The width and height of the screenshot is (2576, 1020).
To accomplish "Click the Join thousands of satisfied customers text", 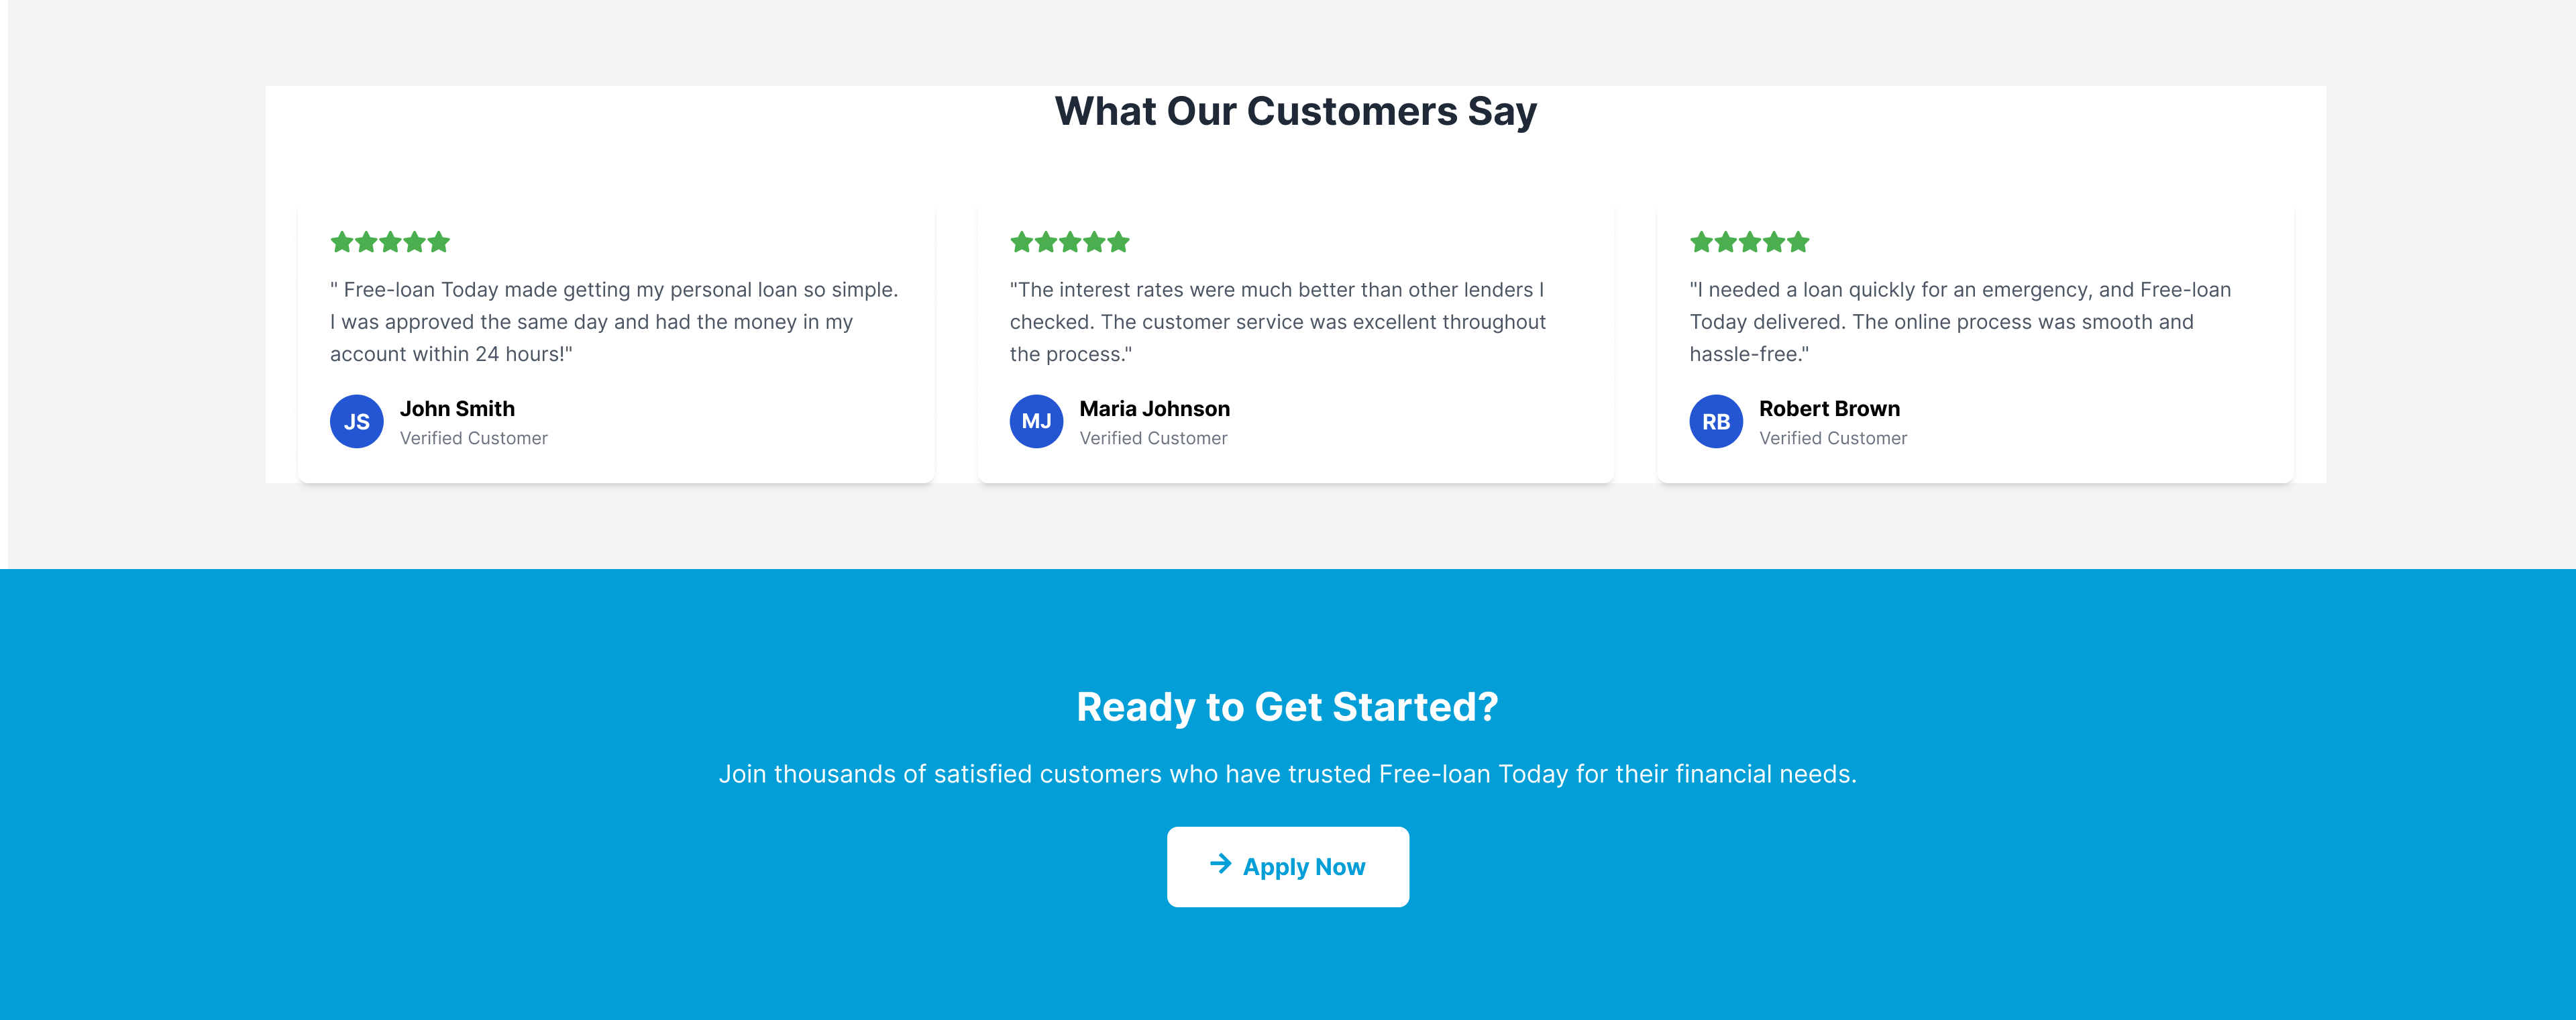I will pos(1287,774).
